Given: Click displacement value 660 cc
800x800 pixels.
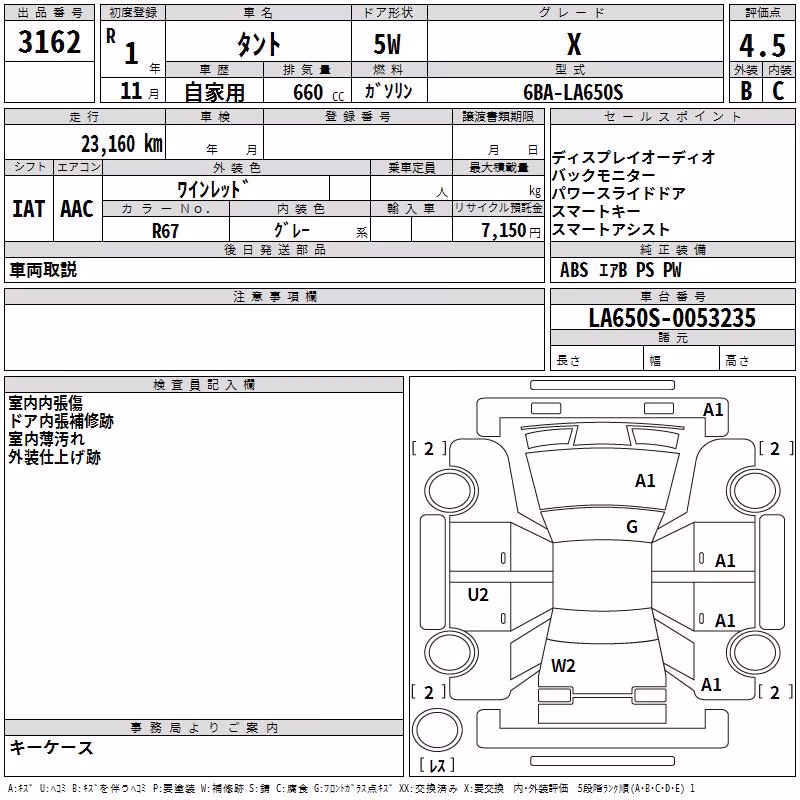Looking at the screenshot, I should 318,92.
